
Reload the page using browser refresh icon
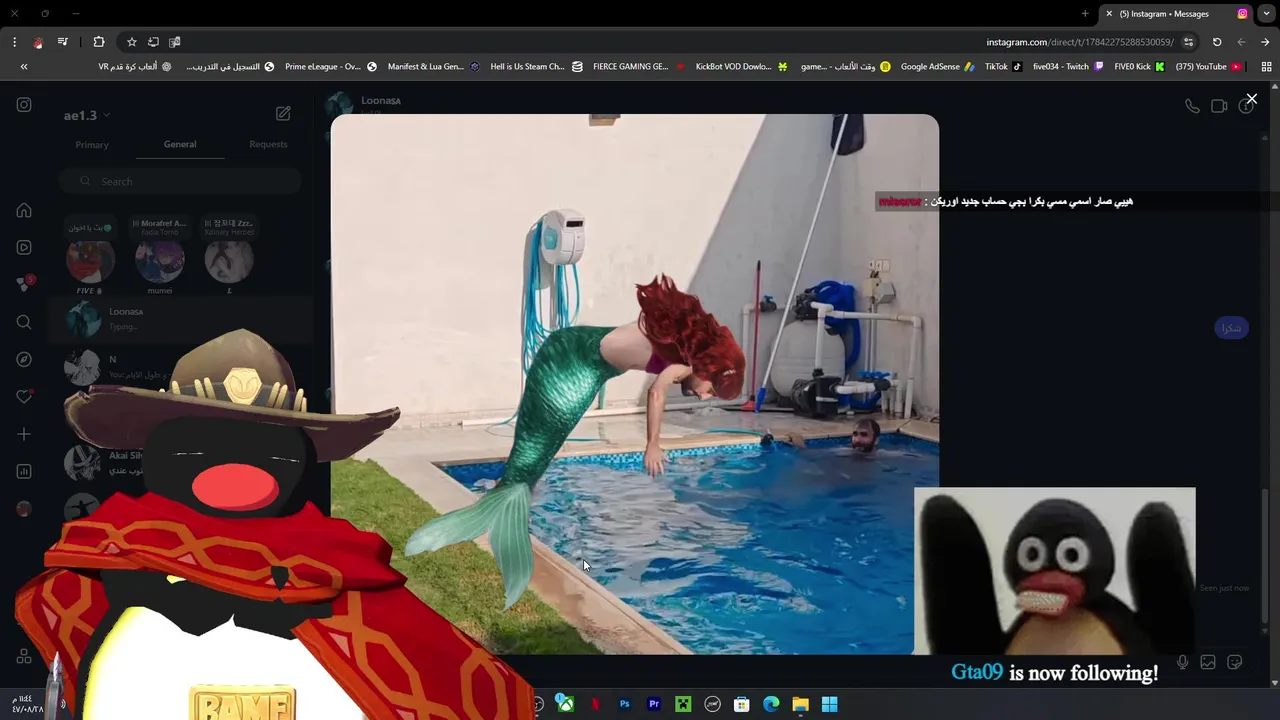point(1217,42)
